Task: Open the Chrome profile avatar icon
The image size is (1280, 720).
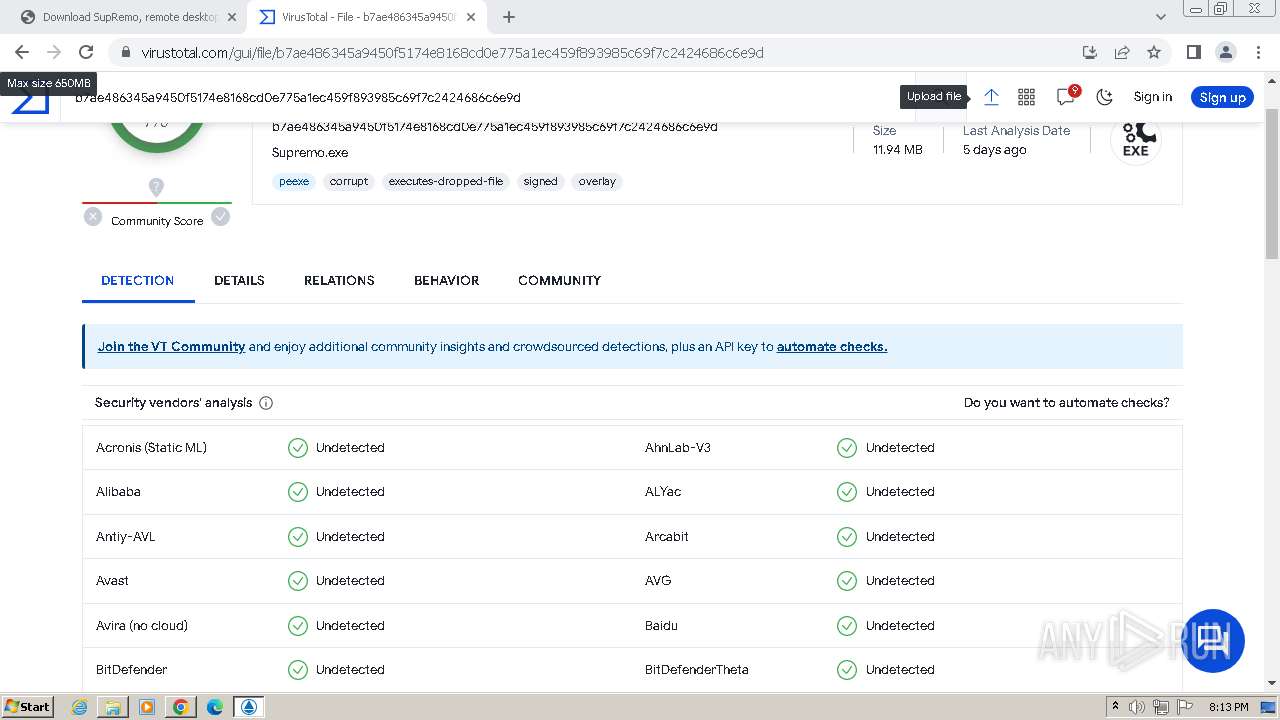Action: (1226, 52)
